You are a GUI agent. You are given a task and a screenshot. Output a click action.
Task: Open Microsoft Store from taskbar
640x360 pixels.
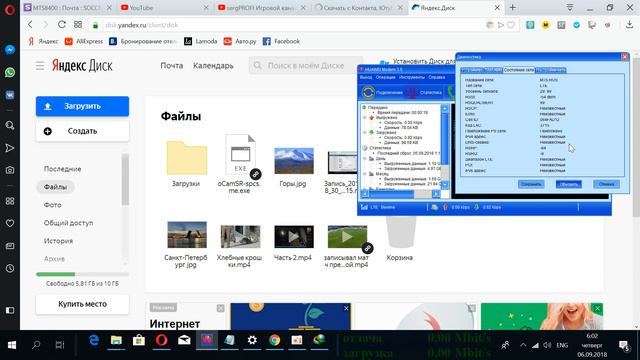(139, 340)
